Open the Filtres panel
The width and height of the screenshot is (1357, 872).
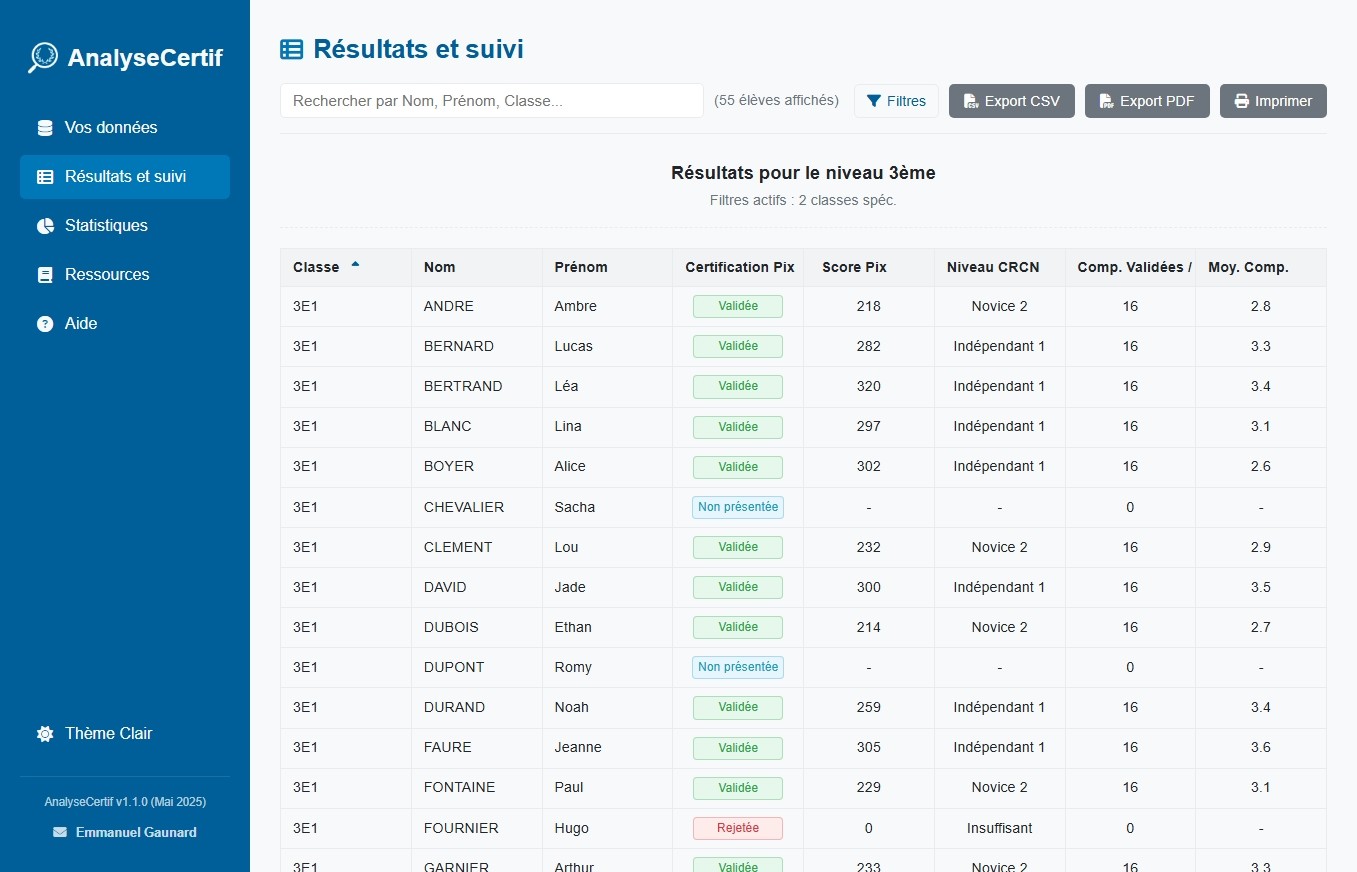click(896, 101)
